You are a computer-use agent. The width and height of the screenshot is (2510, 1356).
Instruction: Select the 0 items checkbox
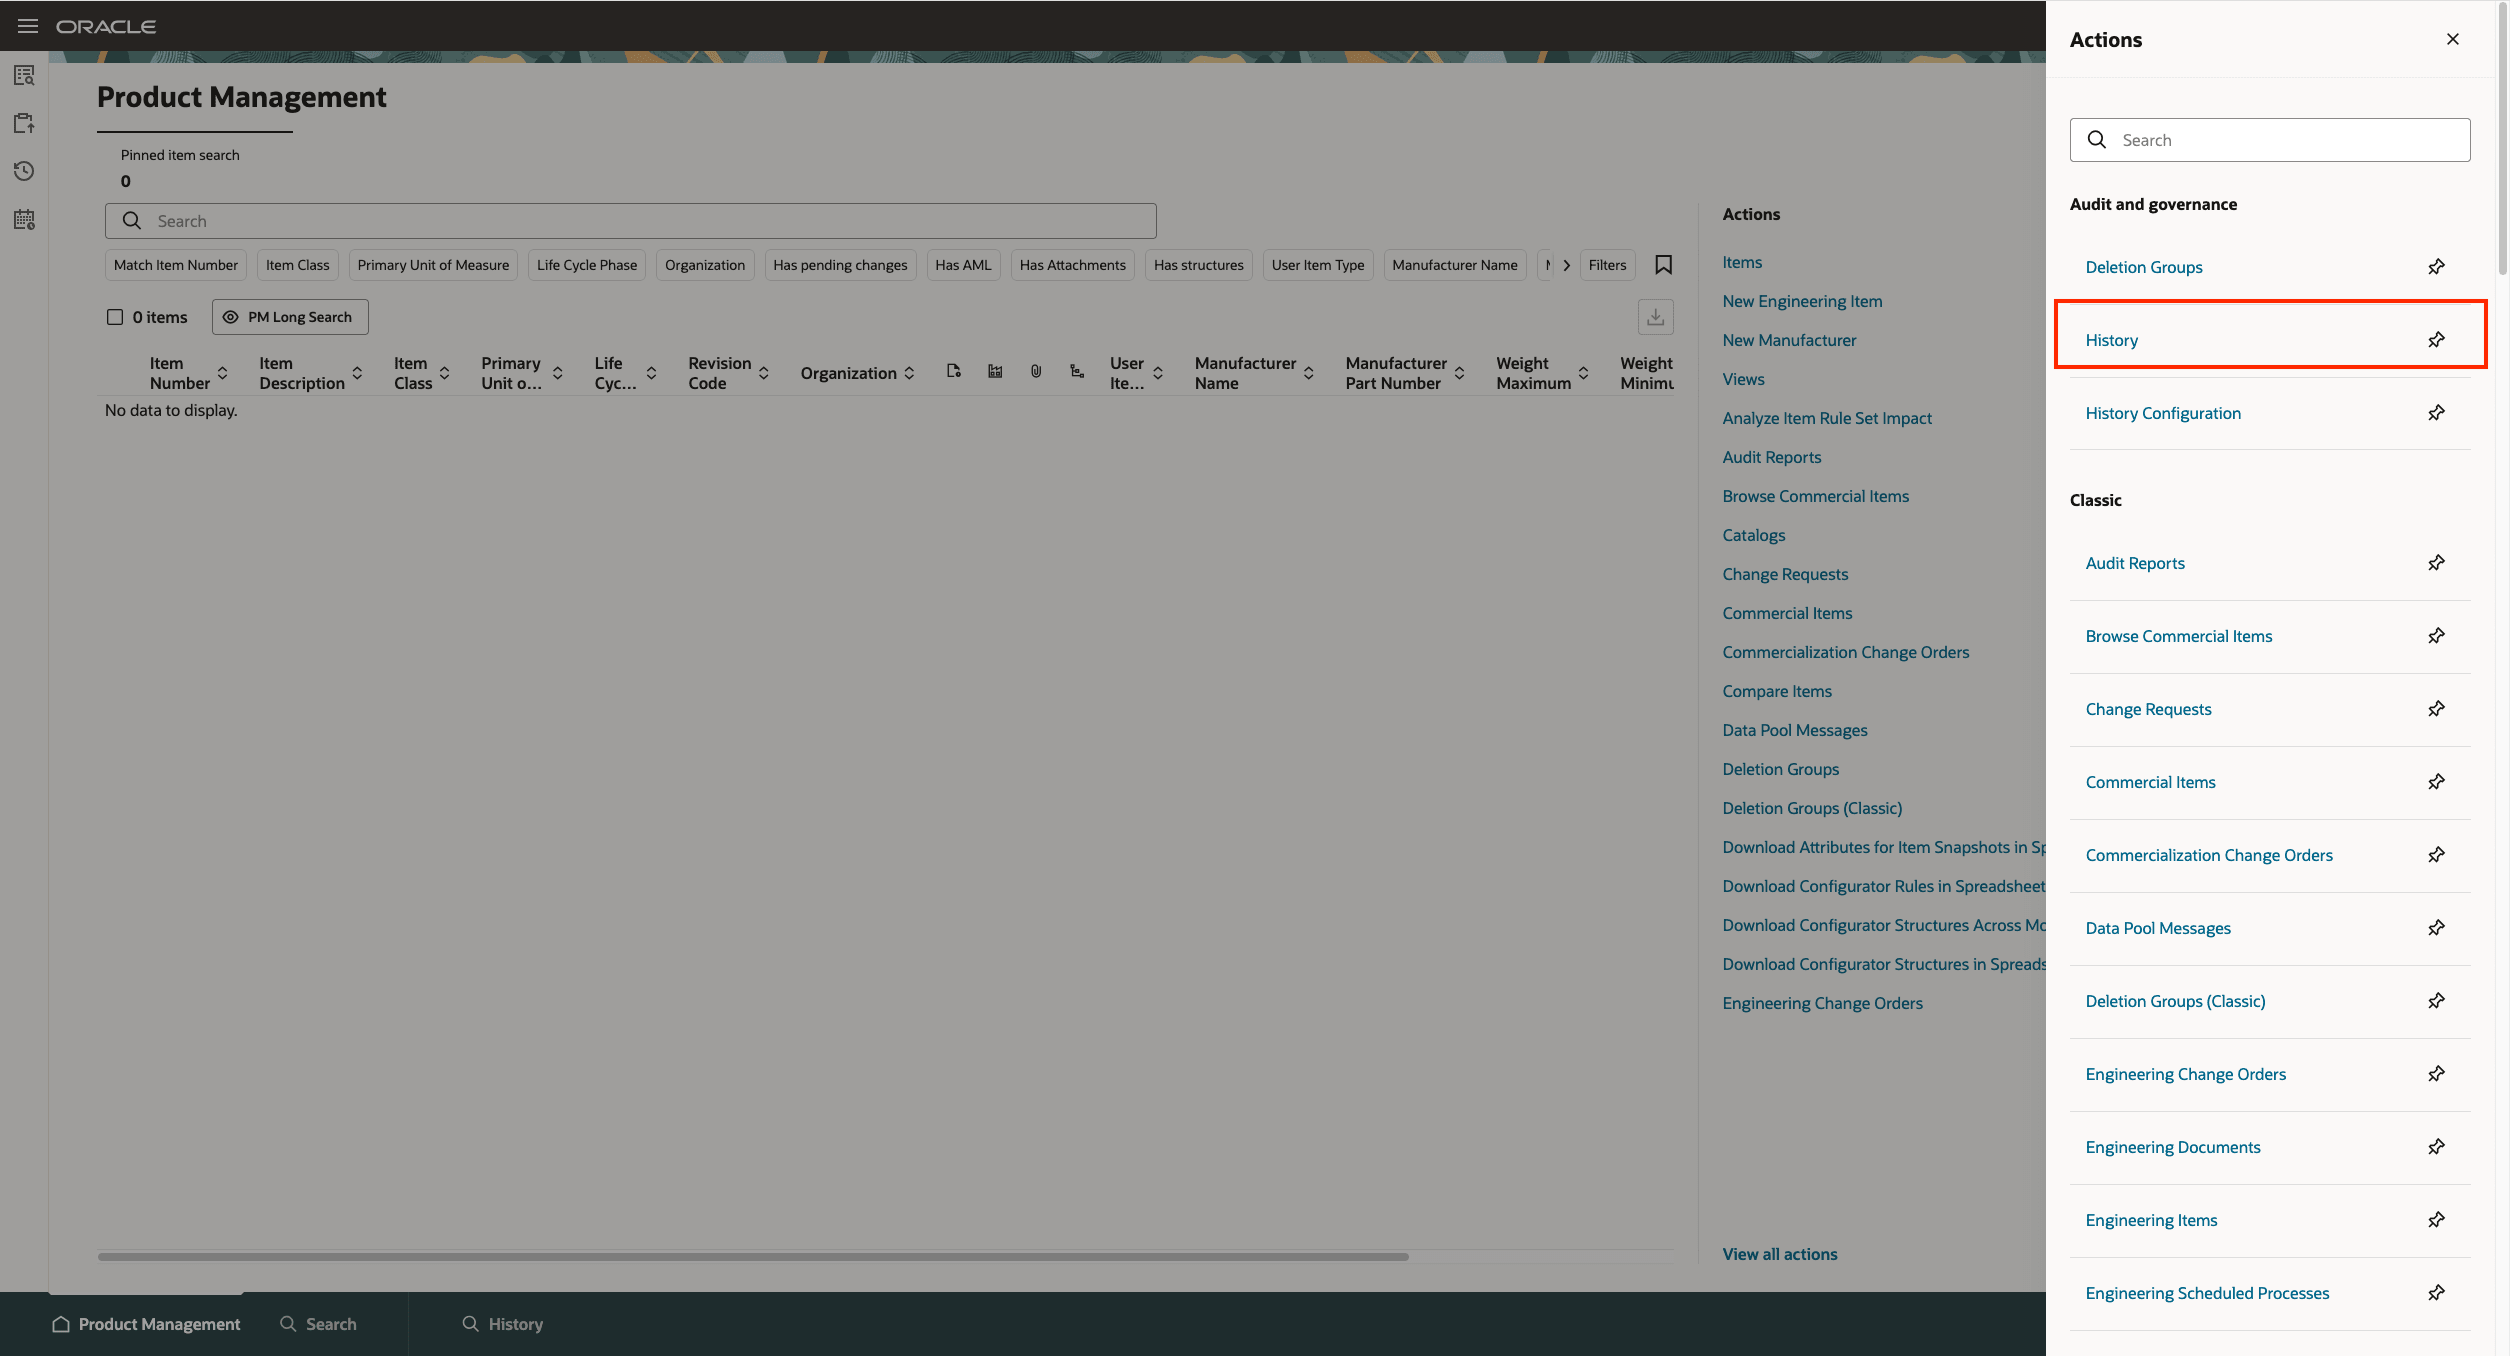(x=115, y=316)
